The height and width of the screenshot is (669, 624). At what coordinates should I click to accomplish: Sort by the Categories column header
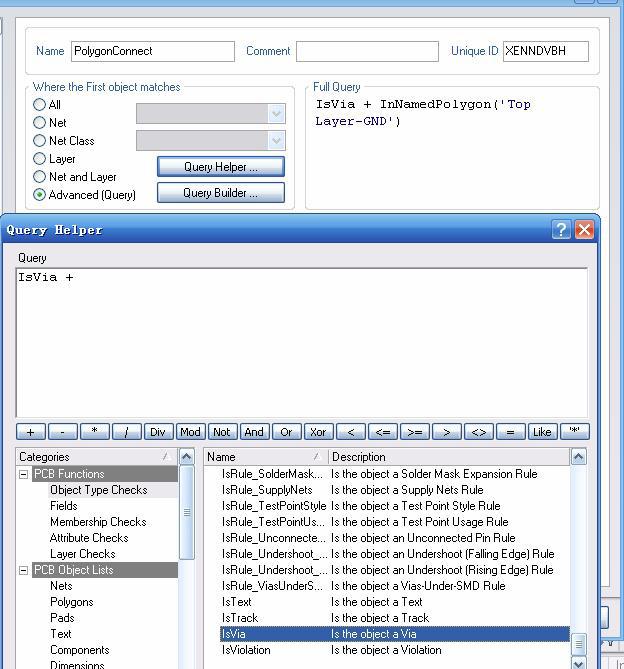(97, 457)
